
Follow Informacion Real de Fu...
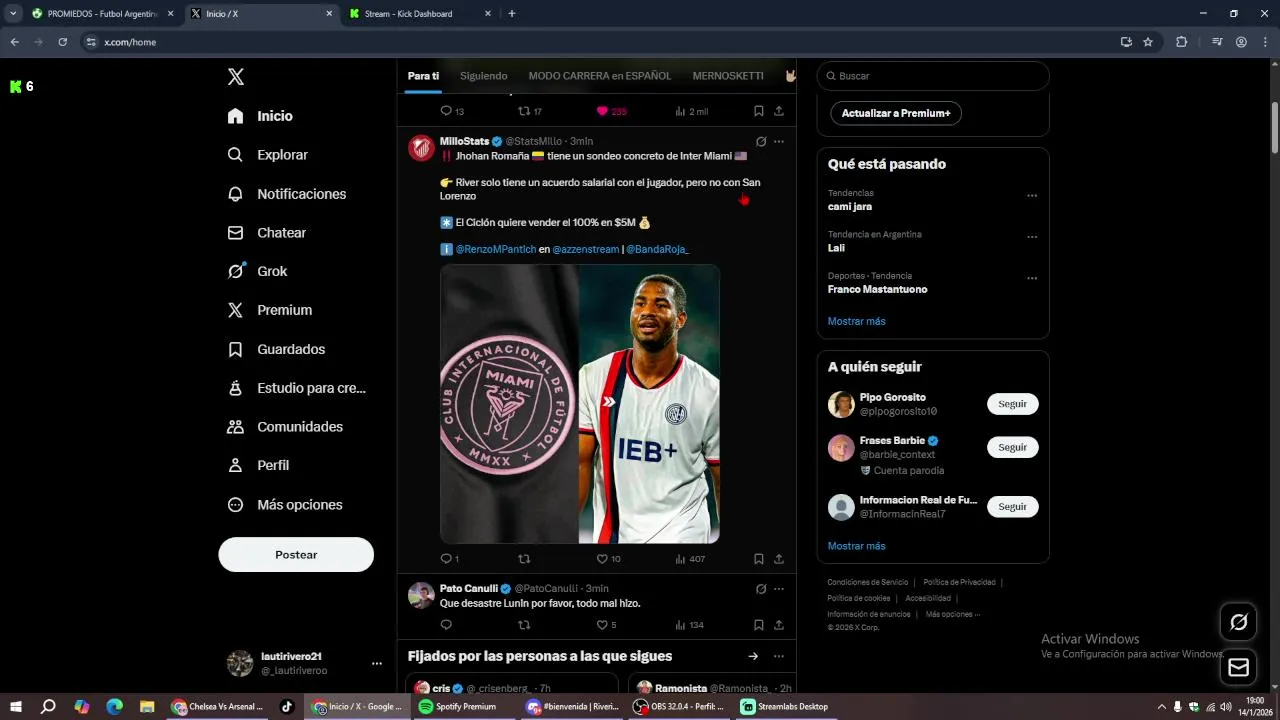tap(1013, 507)
